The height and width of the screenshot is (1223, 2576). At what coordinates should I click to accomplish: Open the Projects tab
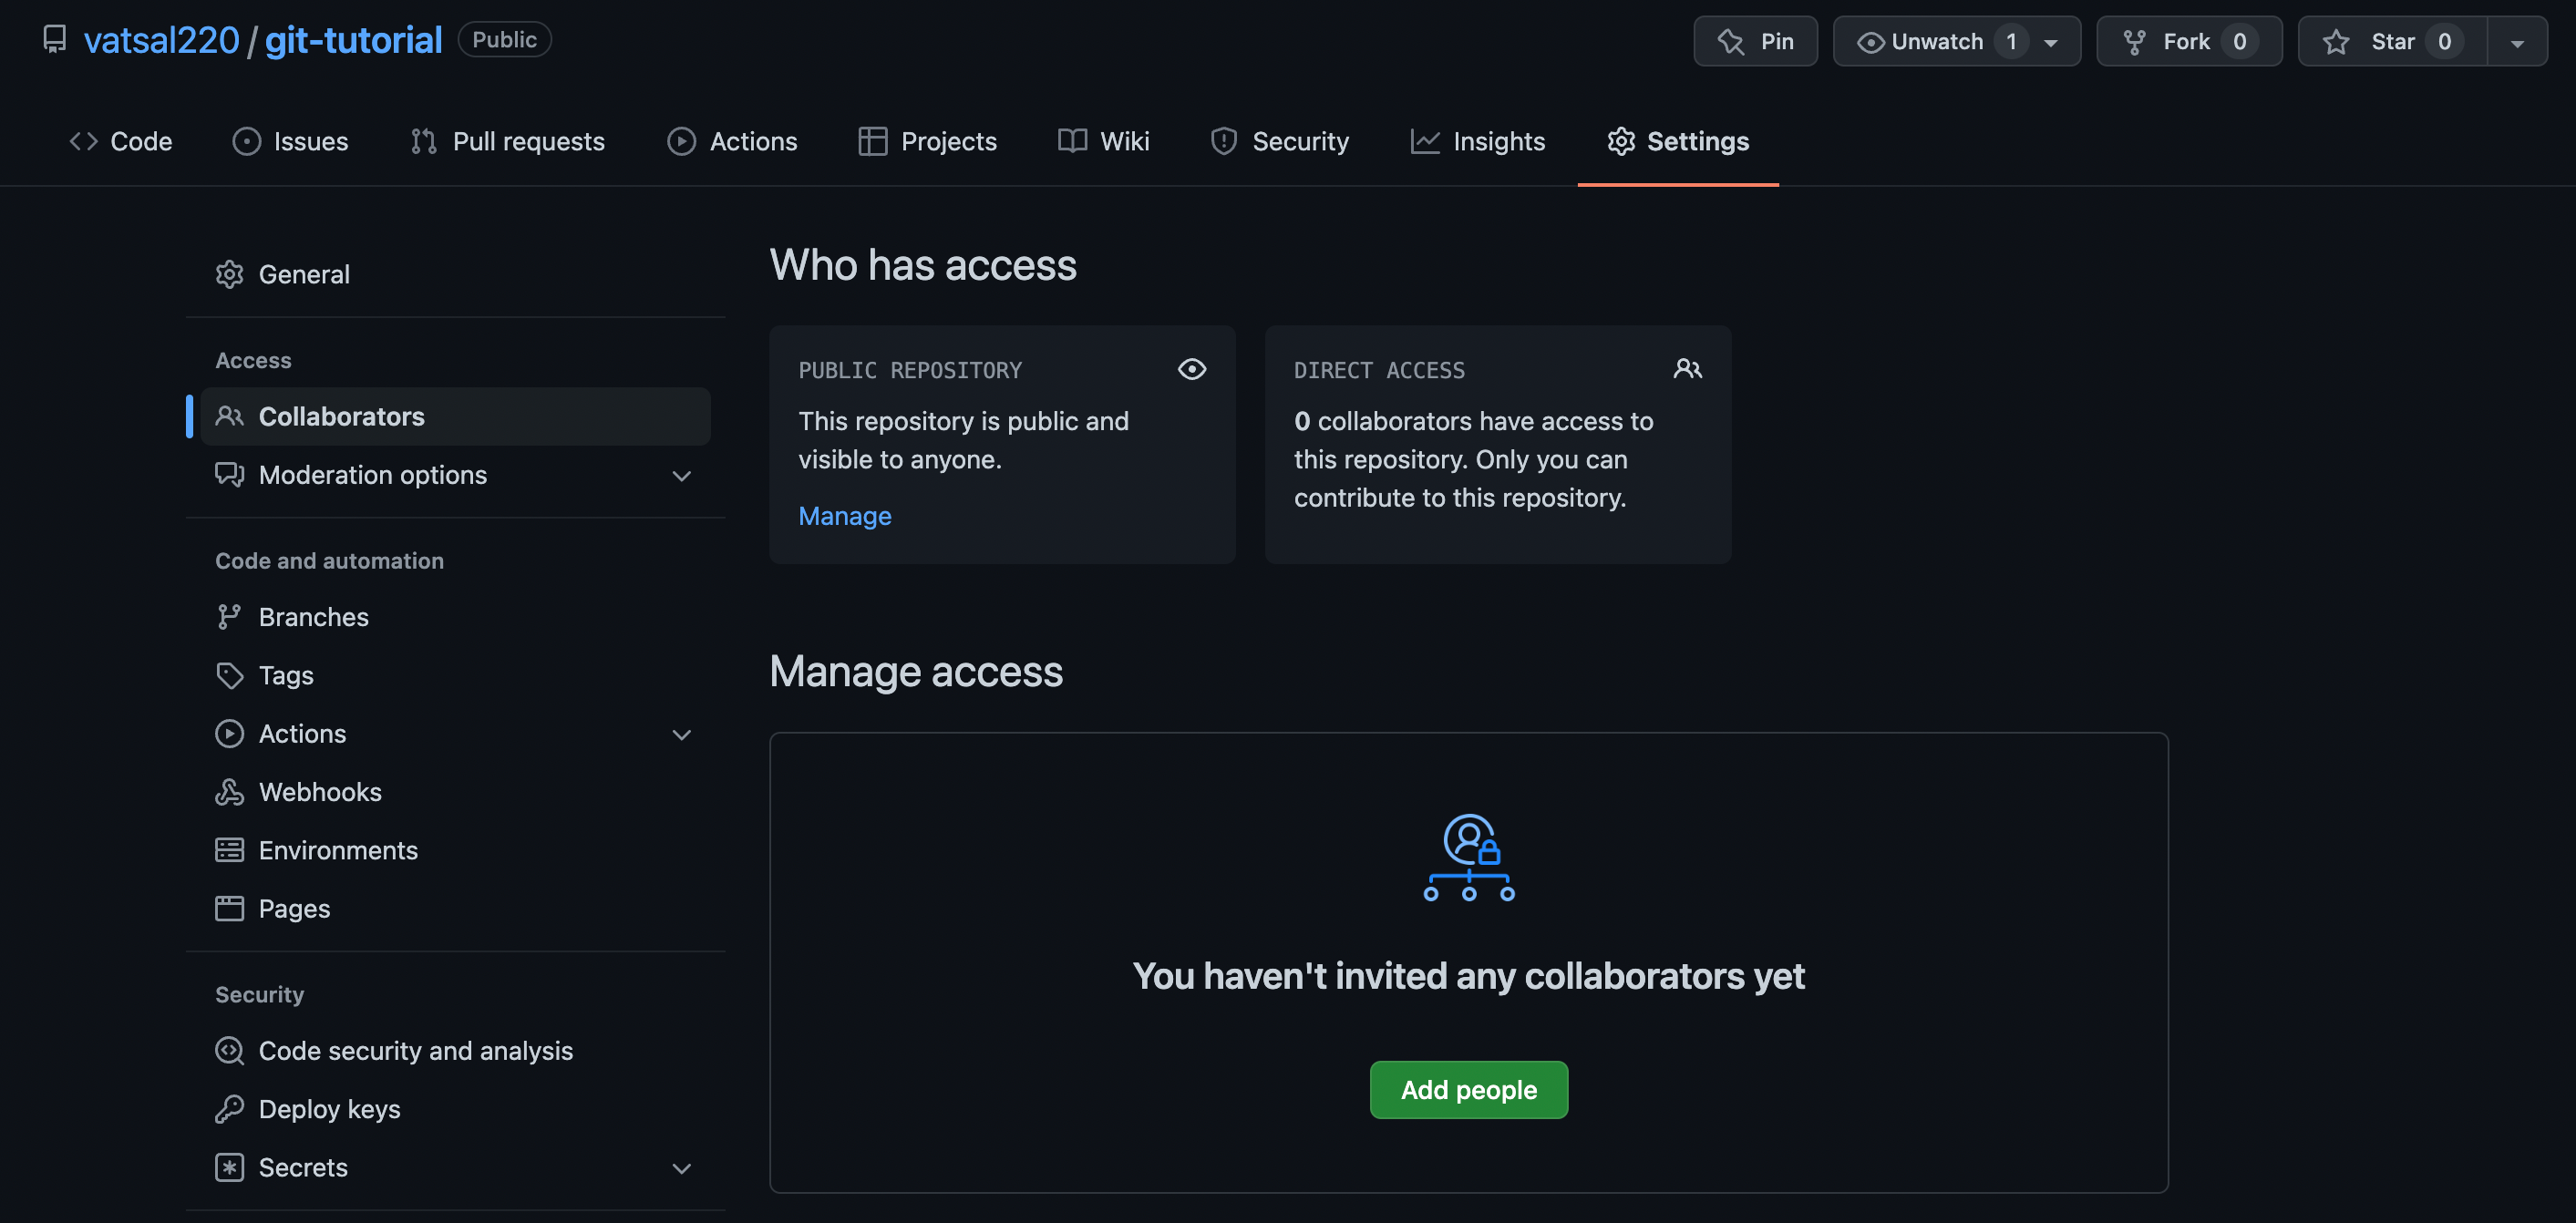927,141
